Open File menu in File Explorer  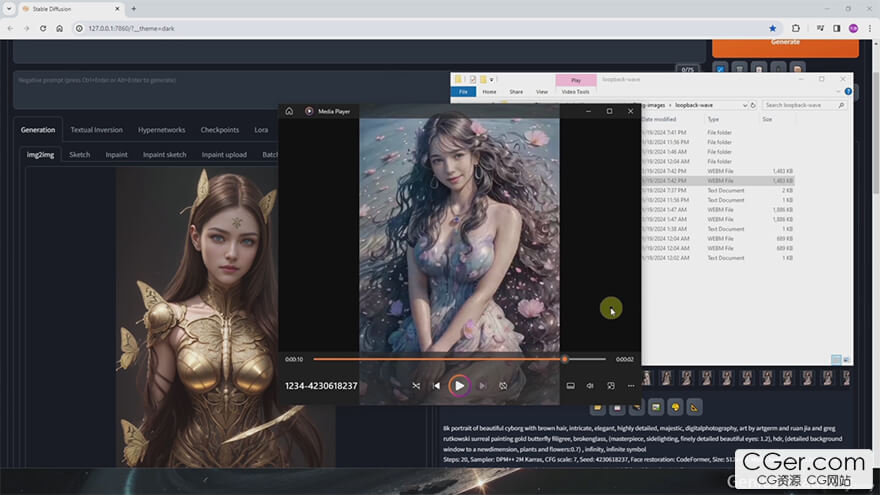[463, 91]
